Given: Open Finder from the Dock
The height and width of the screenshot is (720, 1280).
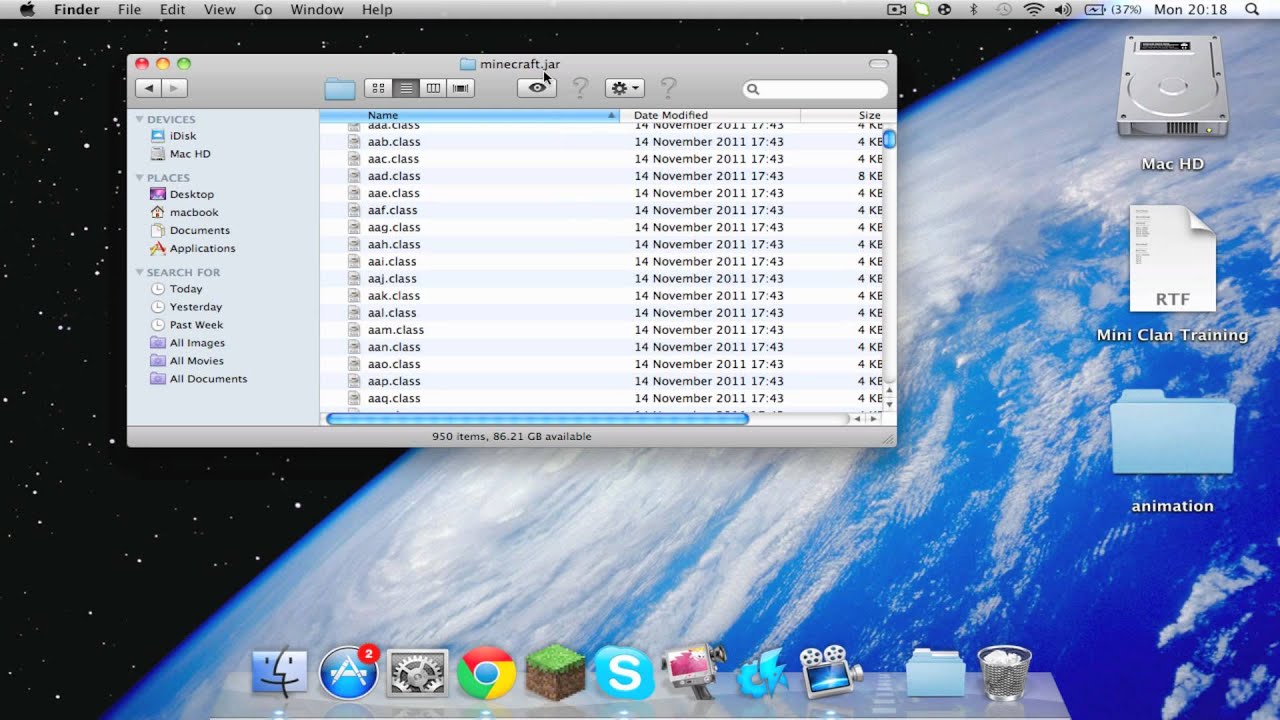Looking at the screenshot, I should pos(279,671).
